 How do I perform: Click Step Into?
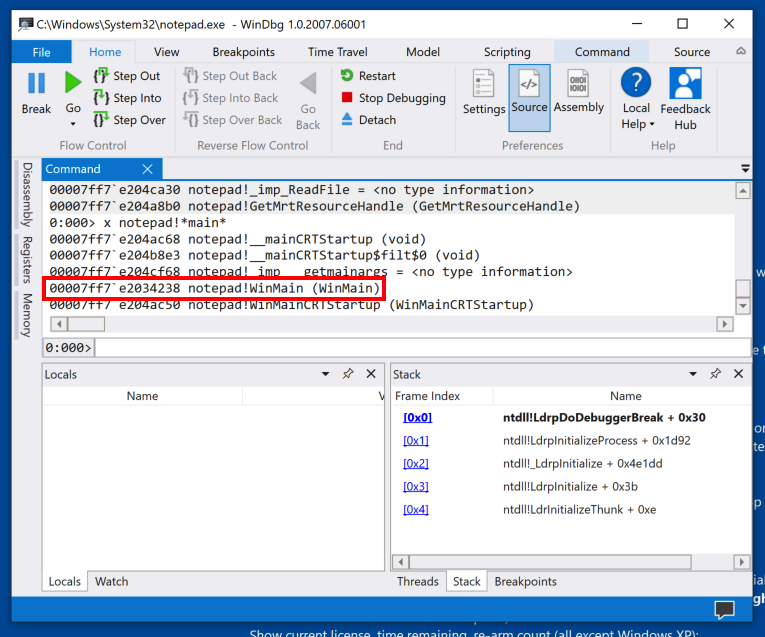(128, 98)
